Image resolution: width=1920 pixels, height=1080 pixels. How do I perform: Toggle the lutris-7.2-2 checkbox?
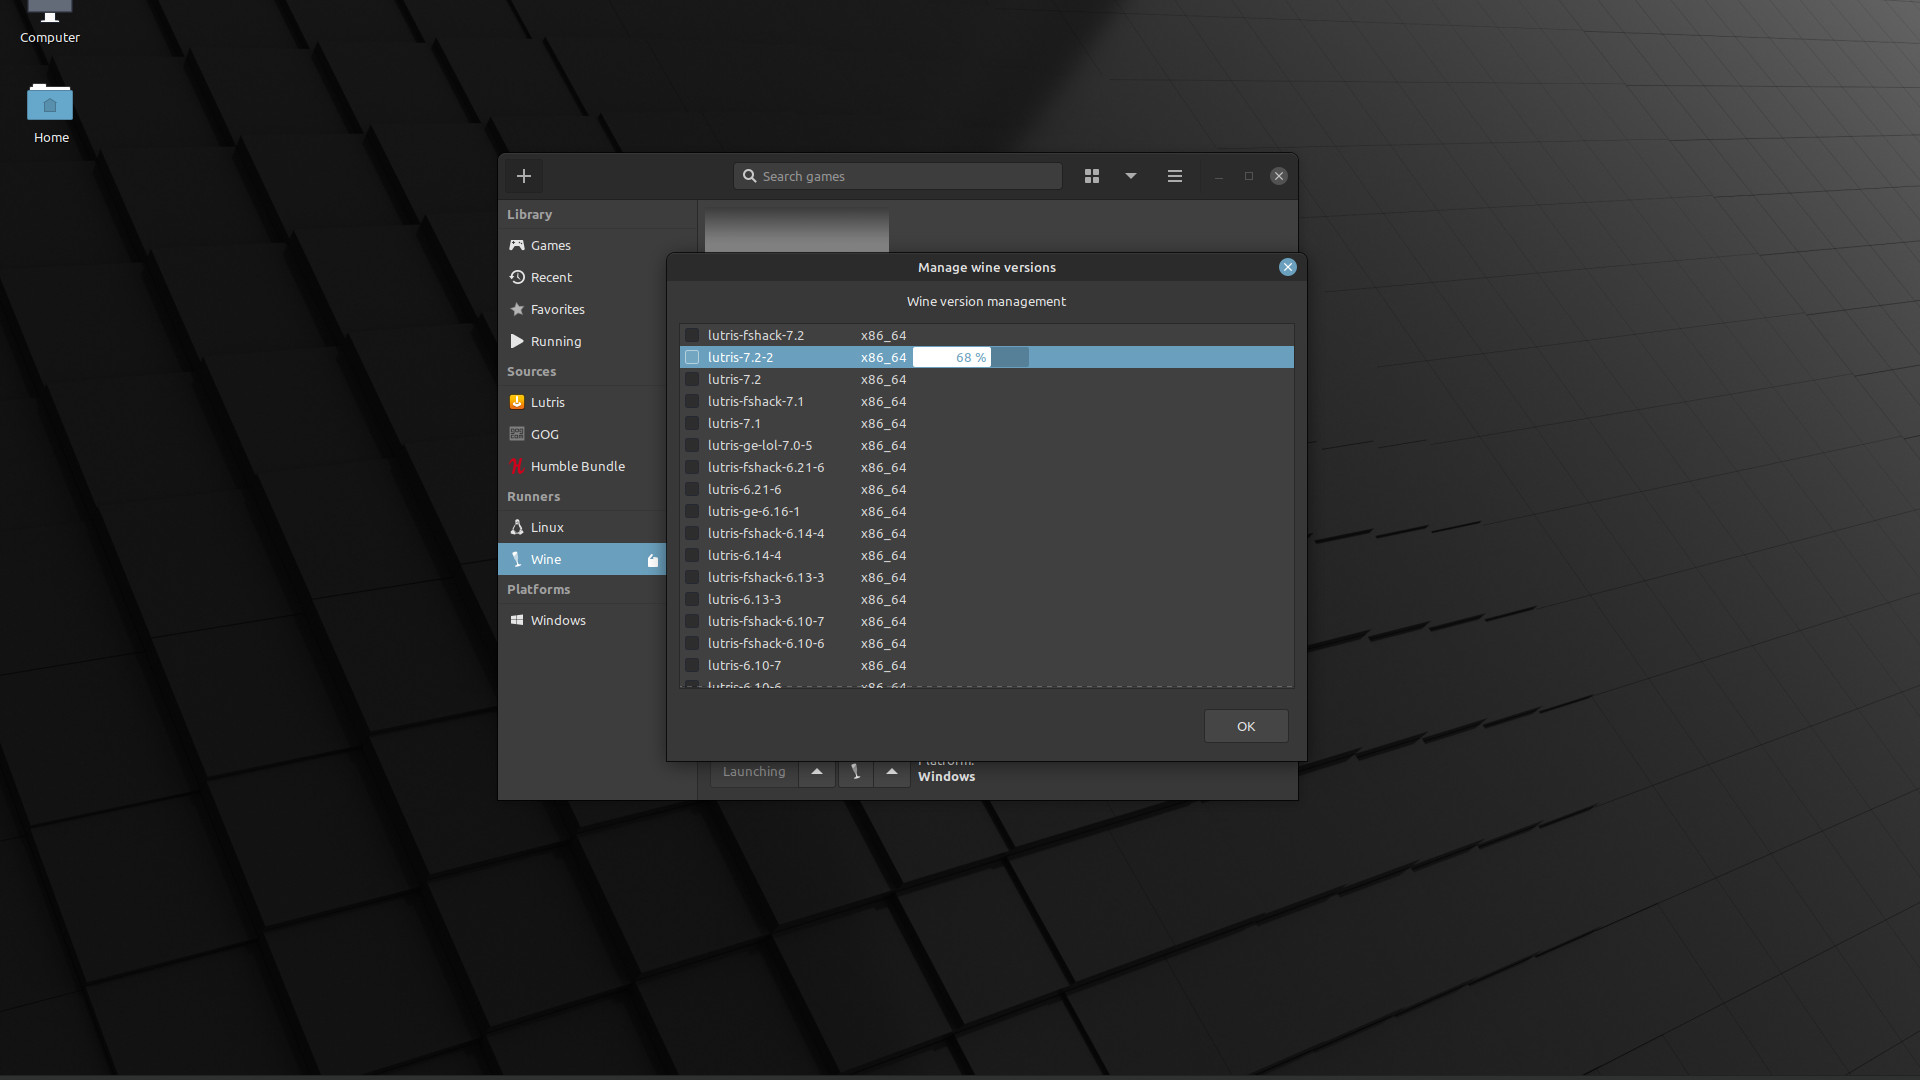(692, 357)
